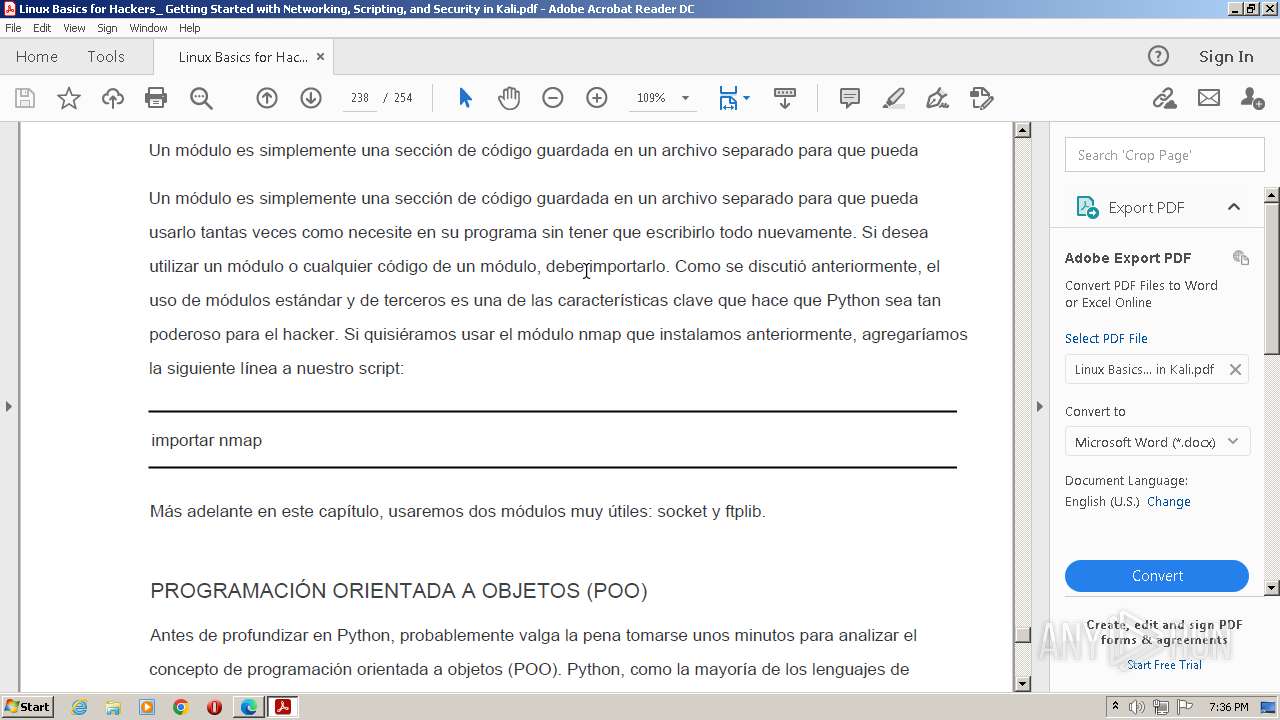Remove the selected PDF file with X

[1235, 369]
